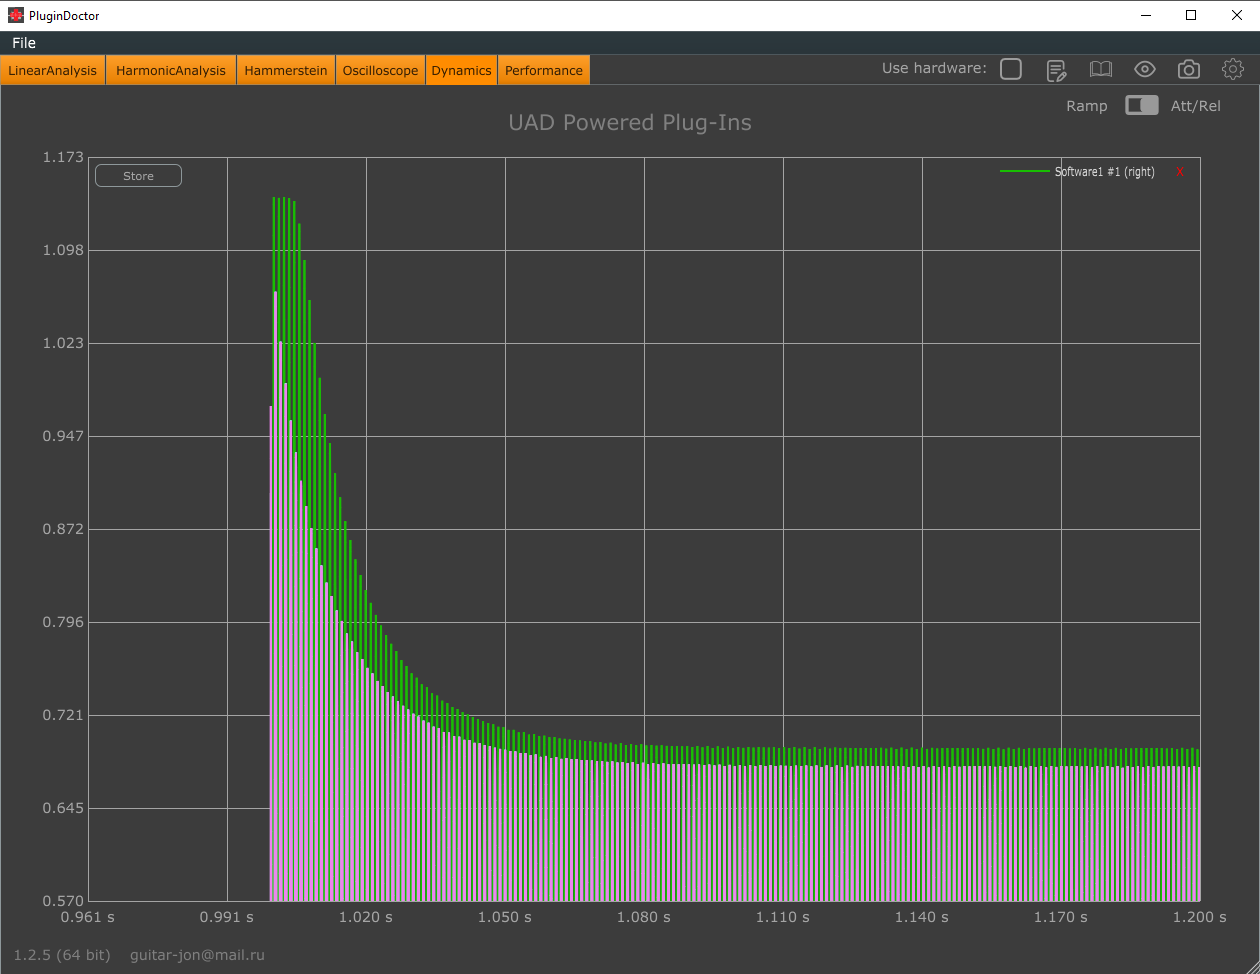Image resolution: width=1260 pixels, height=974 pixels.
Task: Click the UAD Powered Plug-Ins title
Action: [x=630, y=123]
